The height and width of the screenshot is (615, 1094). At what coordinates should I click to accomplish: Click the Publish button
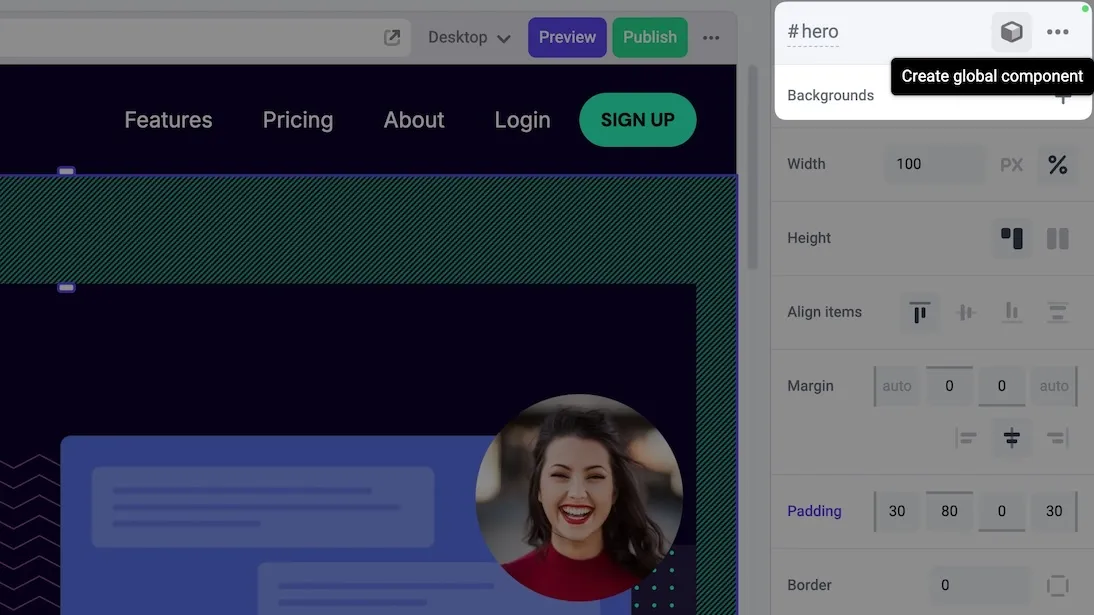pyautogui.click(x=650, y=38)
